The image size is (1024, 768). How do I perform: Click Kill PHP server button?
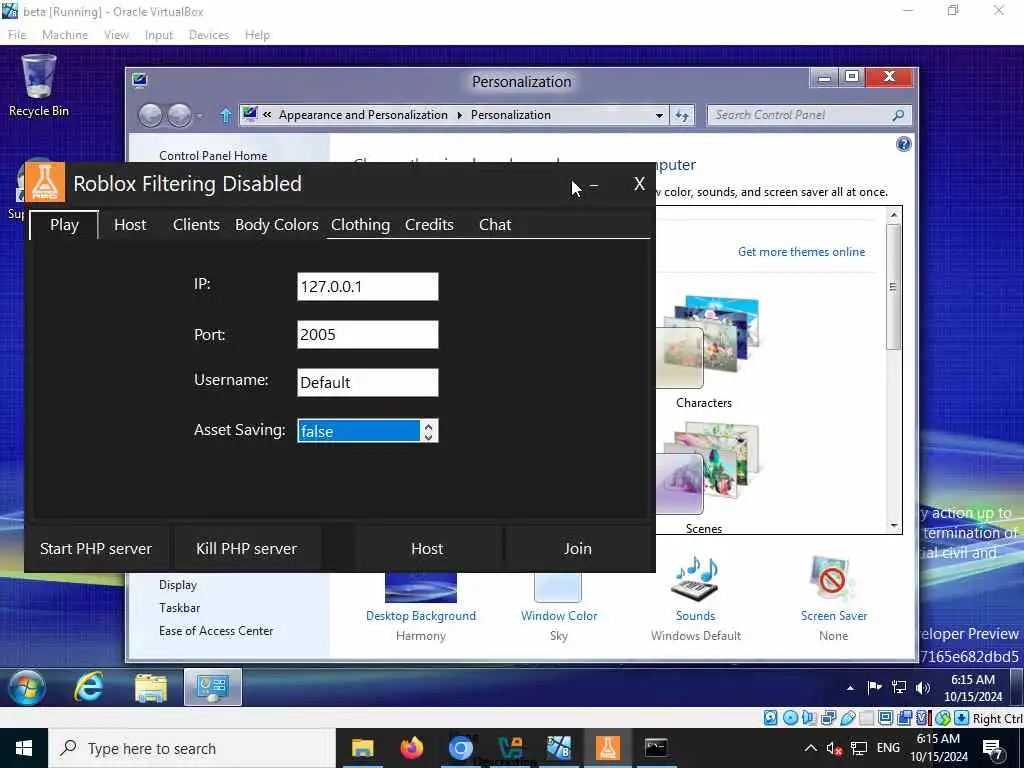(246, 549)
